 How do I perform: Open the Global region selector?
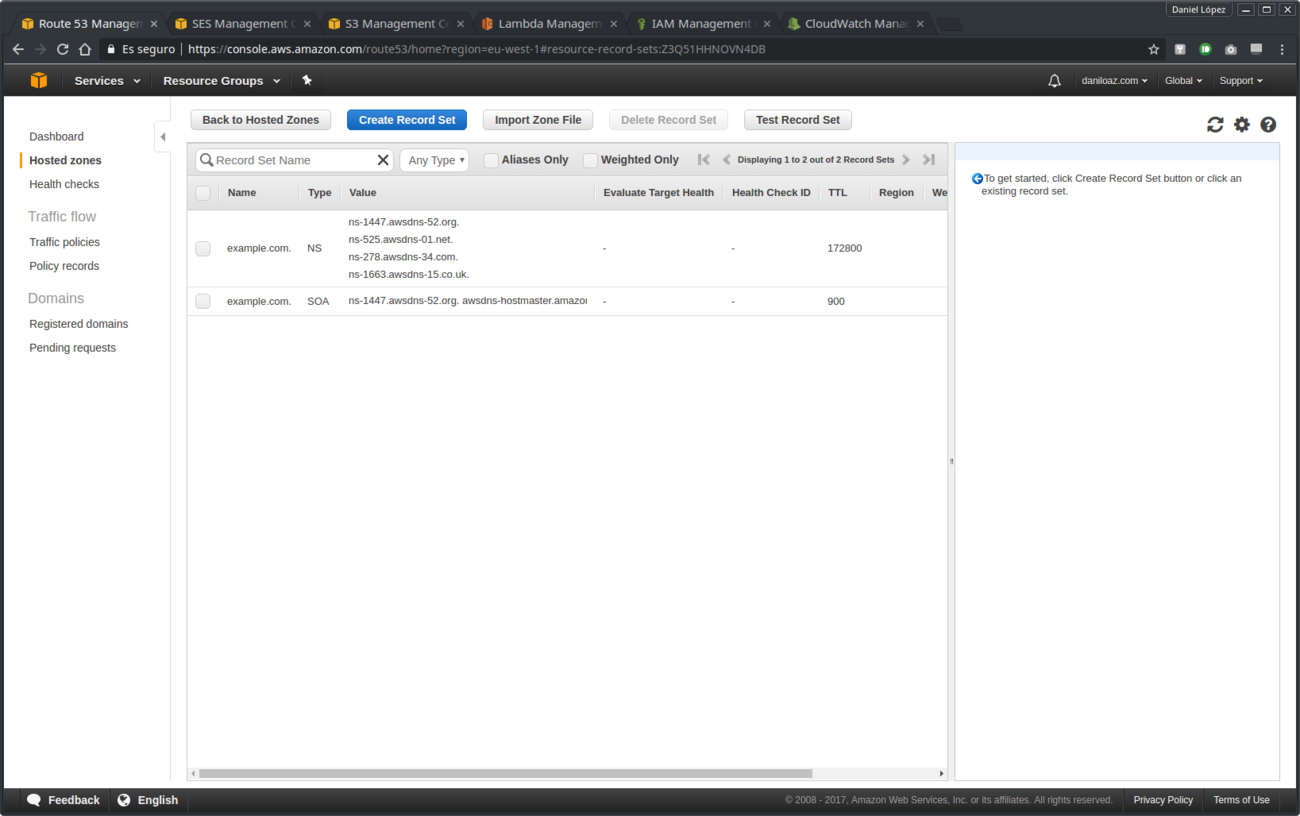(1183, 80)
